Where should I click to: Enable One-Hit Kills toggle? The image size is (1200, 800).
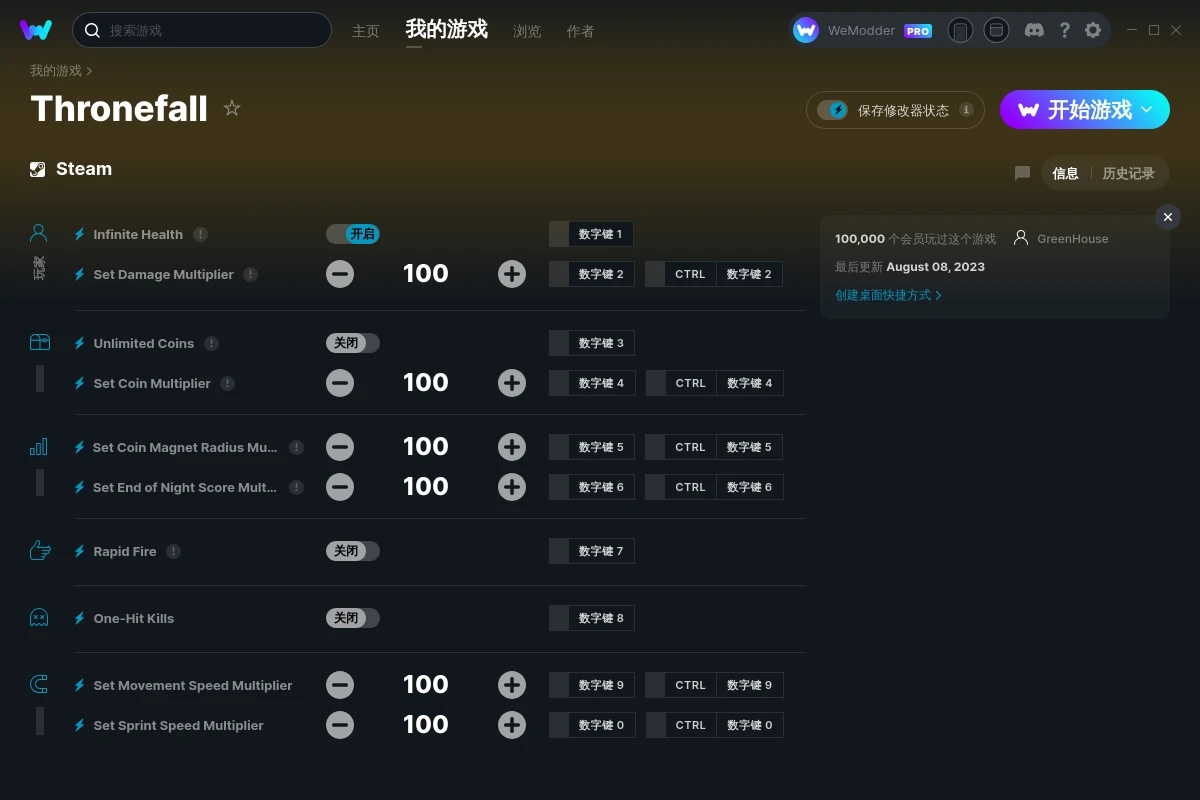pyautogui.click(x=353, y=618)
